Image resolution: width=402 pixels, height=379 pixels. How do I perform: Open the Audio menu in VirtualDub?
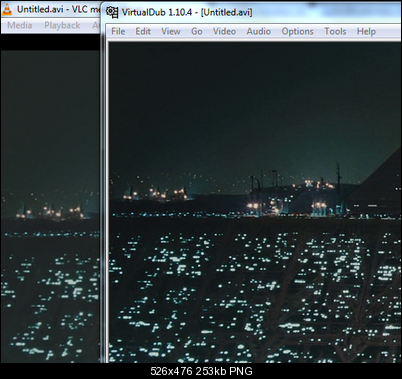coord(258,31)
